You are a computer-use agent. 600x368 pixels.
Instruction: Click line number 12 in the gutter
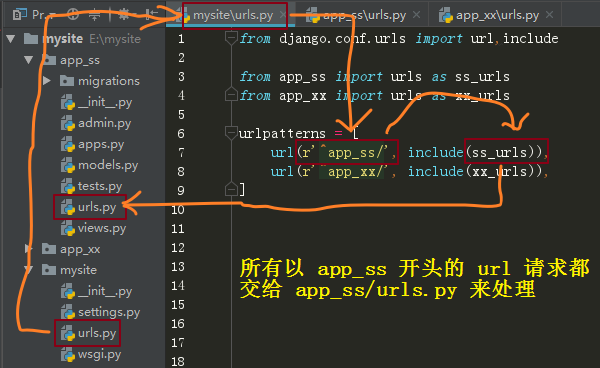click(x=178, y=248)
